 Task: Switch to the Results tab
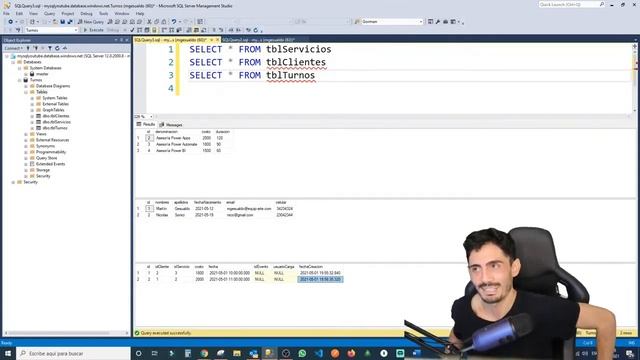point(146,124)
